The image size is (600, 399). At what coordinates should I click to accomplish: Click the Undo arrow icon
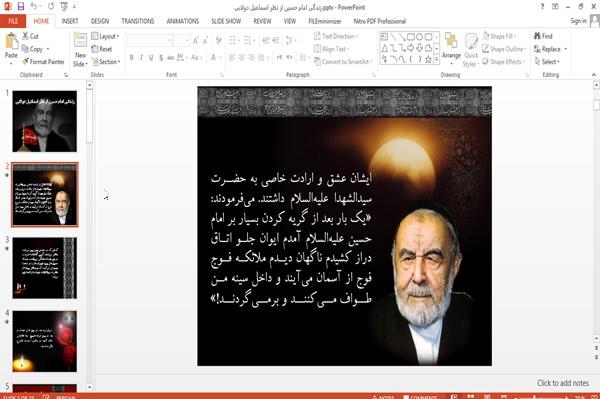[x=34, y=7]
